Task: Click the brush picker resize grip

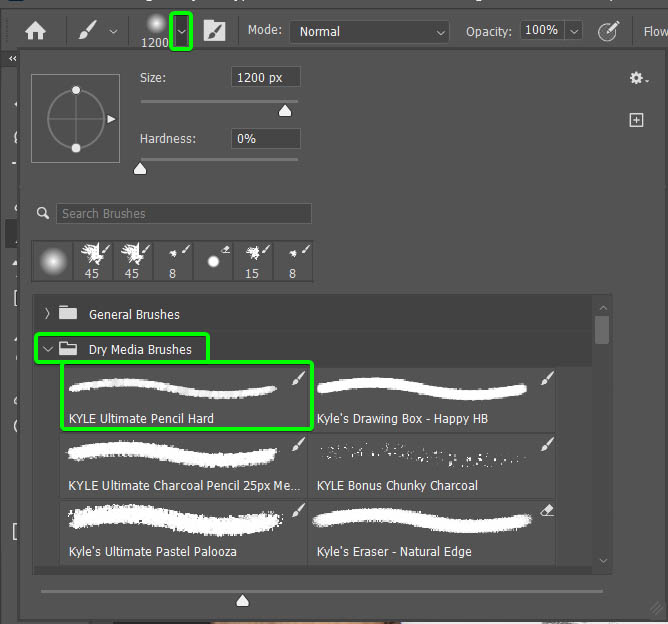Action: tap(656, 610)
